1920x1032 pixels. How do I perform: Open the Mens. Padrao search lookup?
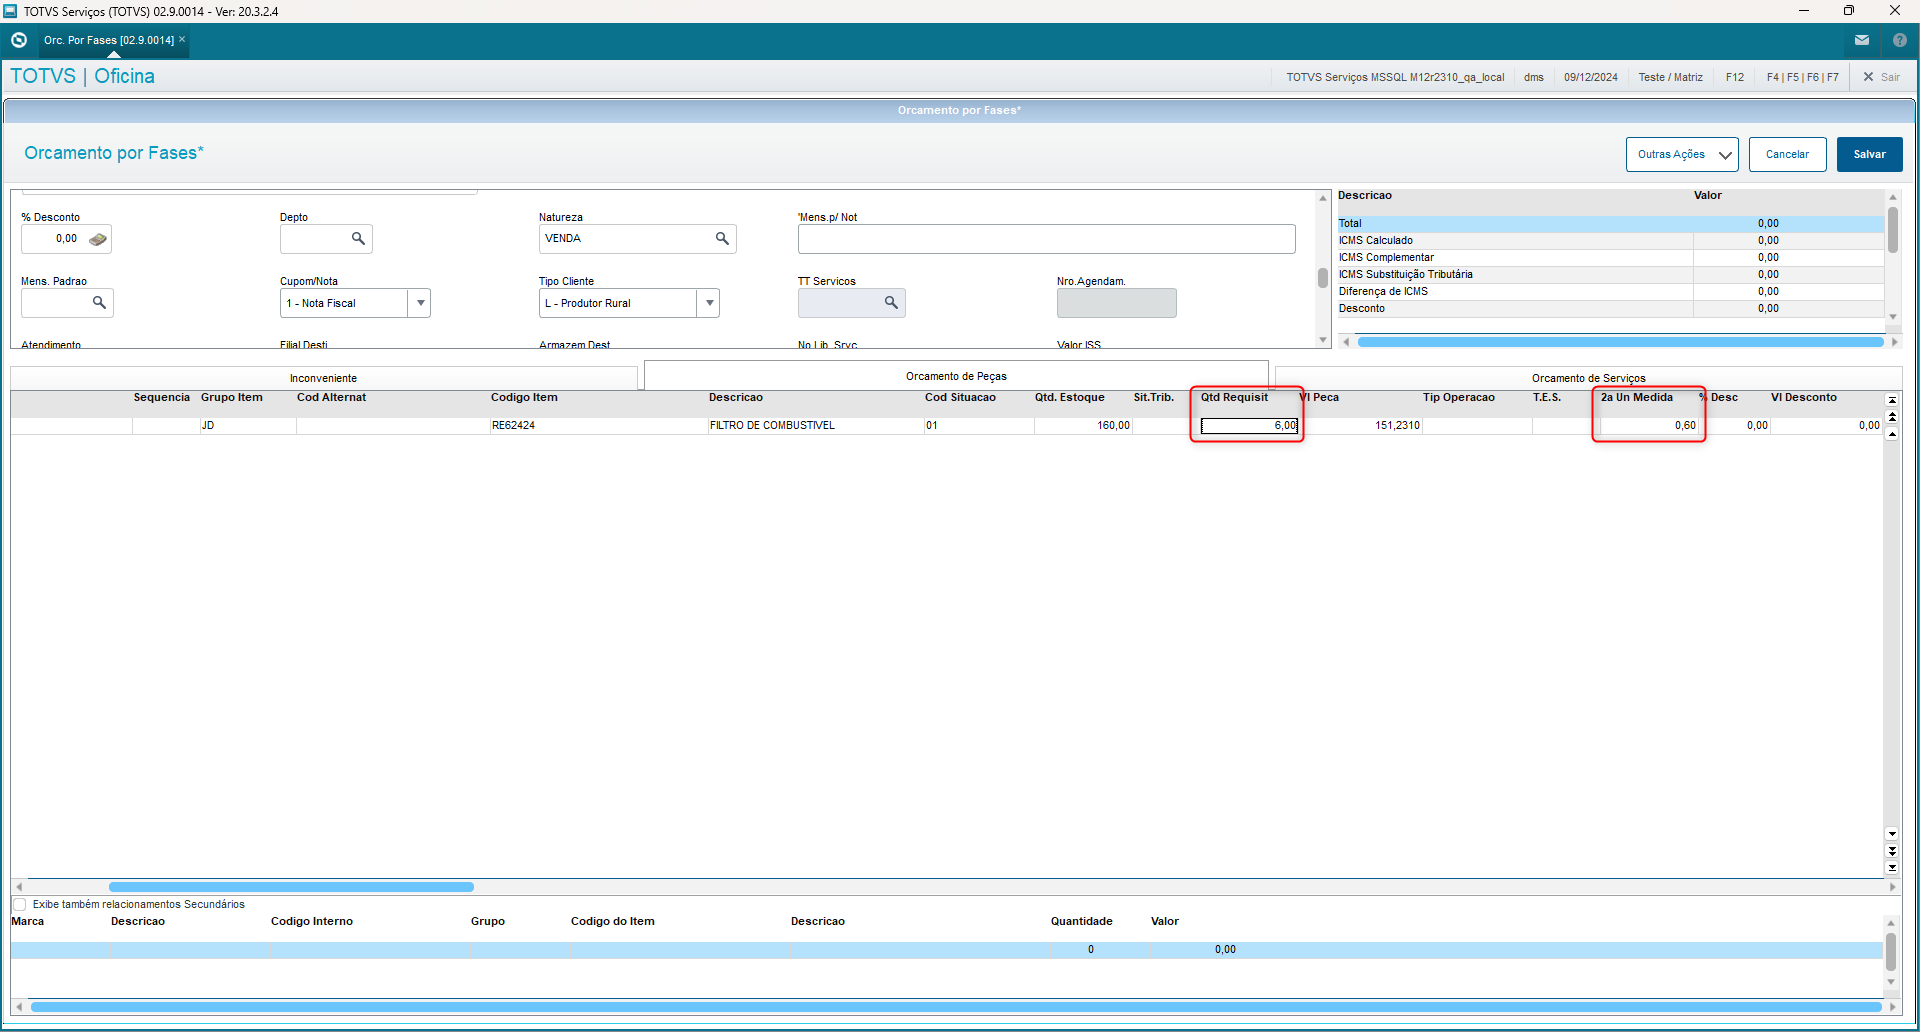click(99, 302)
